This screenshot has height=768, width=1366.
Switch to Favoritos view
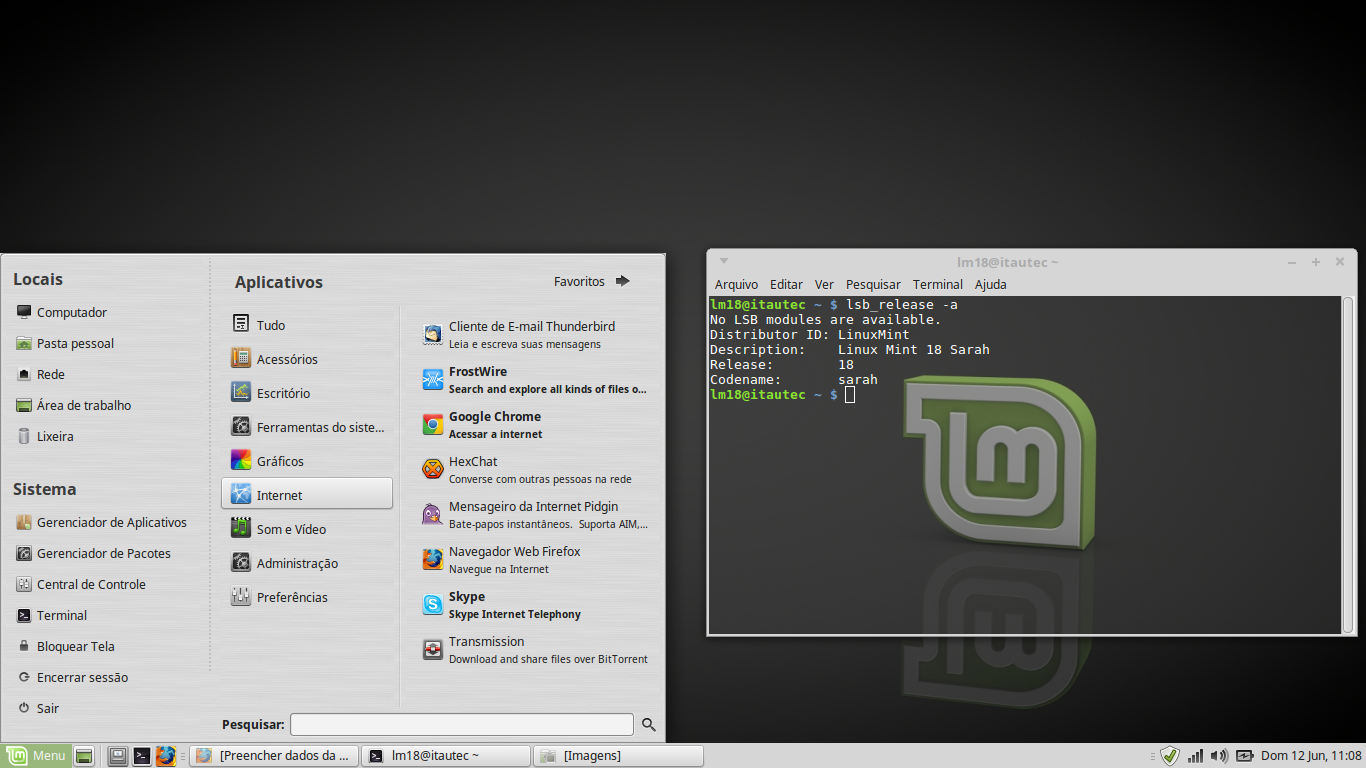click(x=592, y=281)
